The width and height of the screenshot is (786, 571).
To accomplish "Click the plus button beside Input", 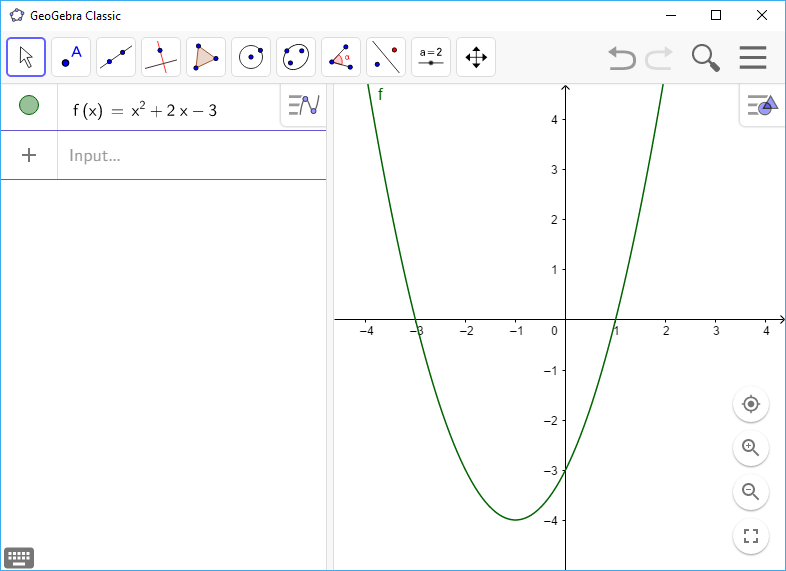I will pos(29,155).
